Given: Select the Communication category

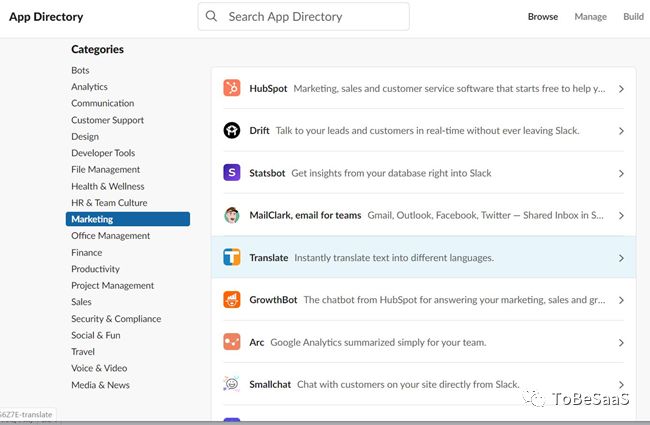Looking at the screenshot, I should (102, 103).
